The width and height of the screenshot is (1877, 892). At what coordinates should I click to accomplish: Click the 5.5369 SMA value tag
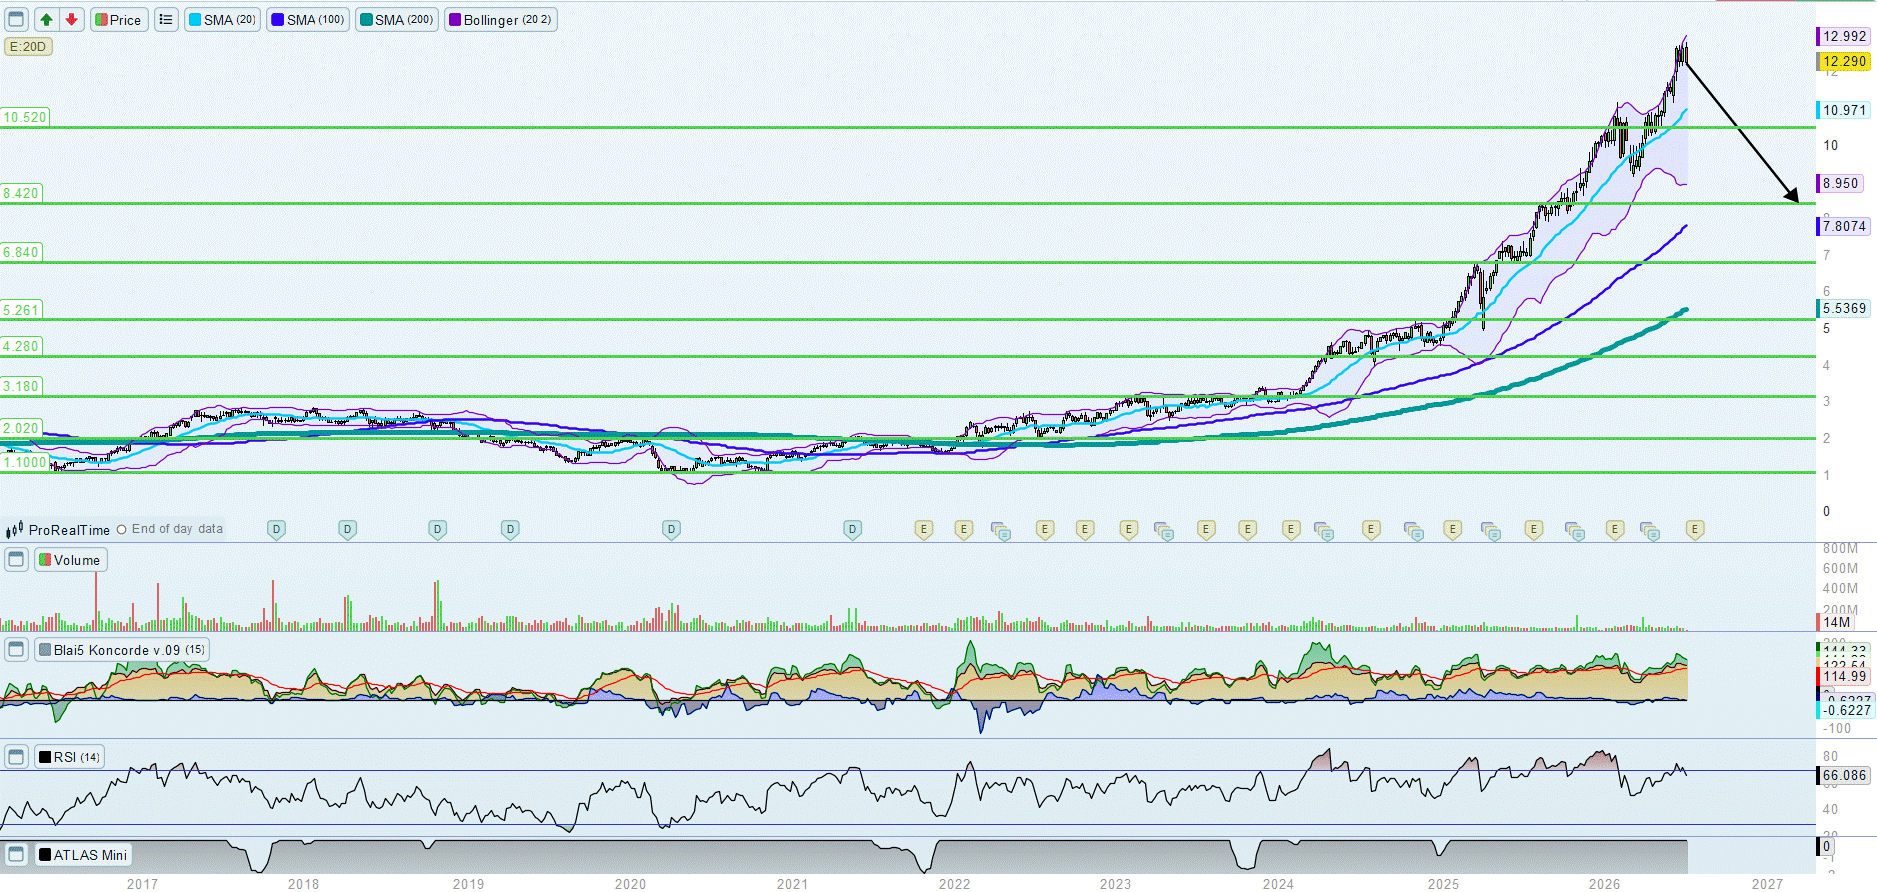[x=1843, y=308]
